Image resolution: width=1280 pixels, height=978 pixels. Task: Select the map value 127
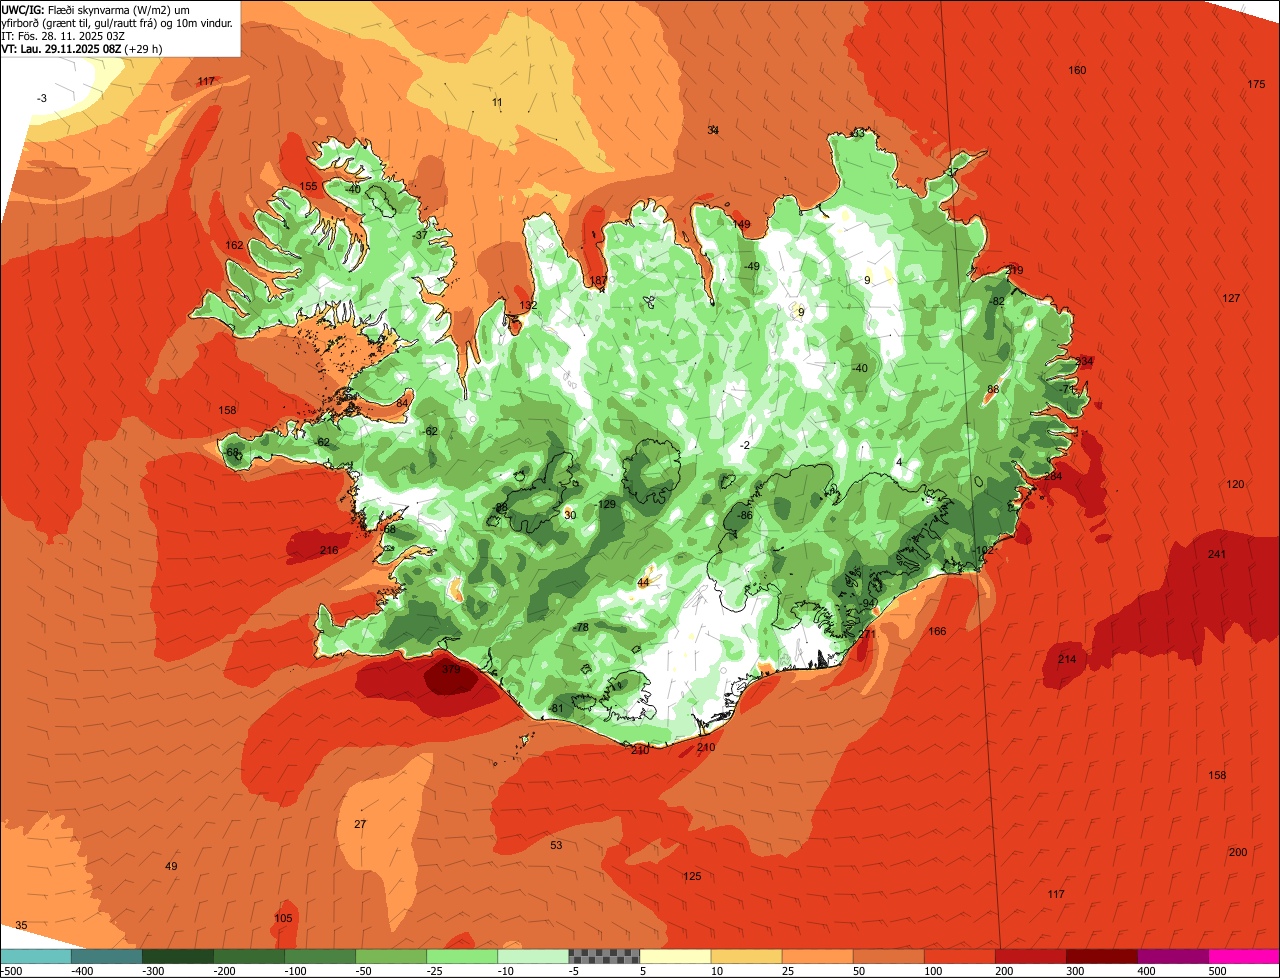[1231, 298]
